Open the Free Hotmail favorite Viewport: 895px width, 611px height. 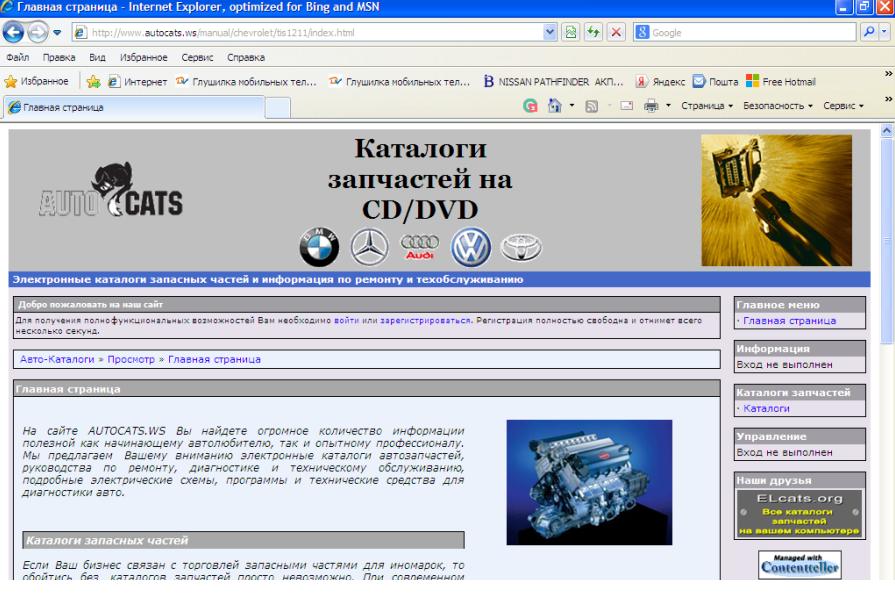click(781, 82)
